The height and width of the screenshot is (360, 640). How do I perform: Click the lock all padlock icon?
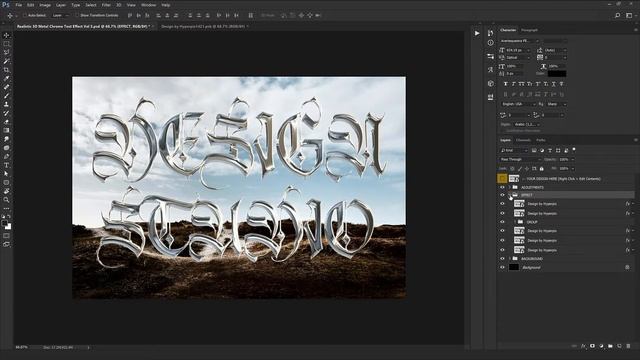pyautogui.click(x=542, y=169)
